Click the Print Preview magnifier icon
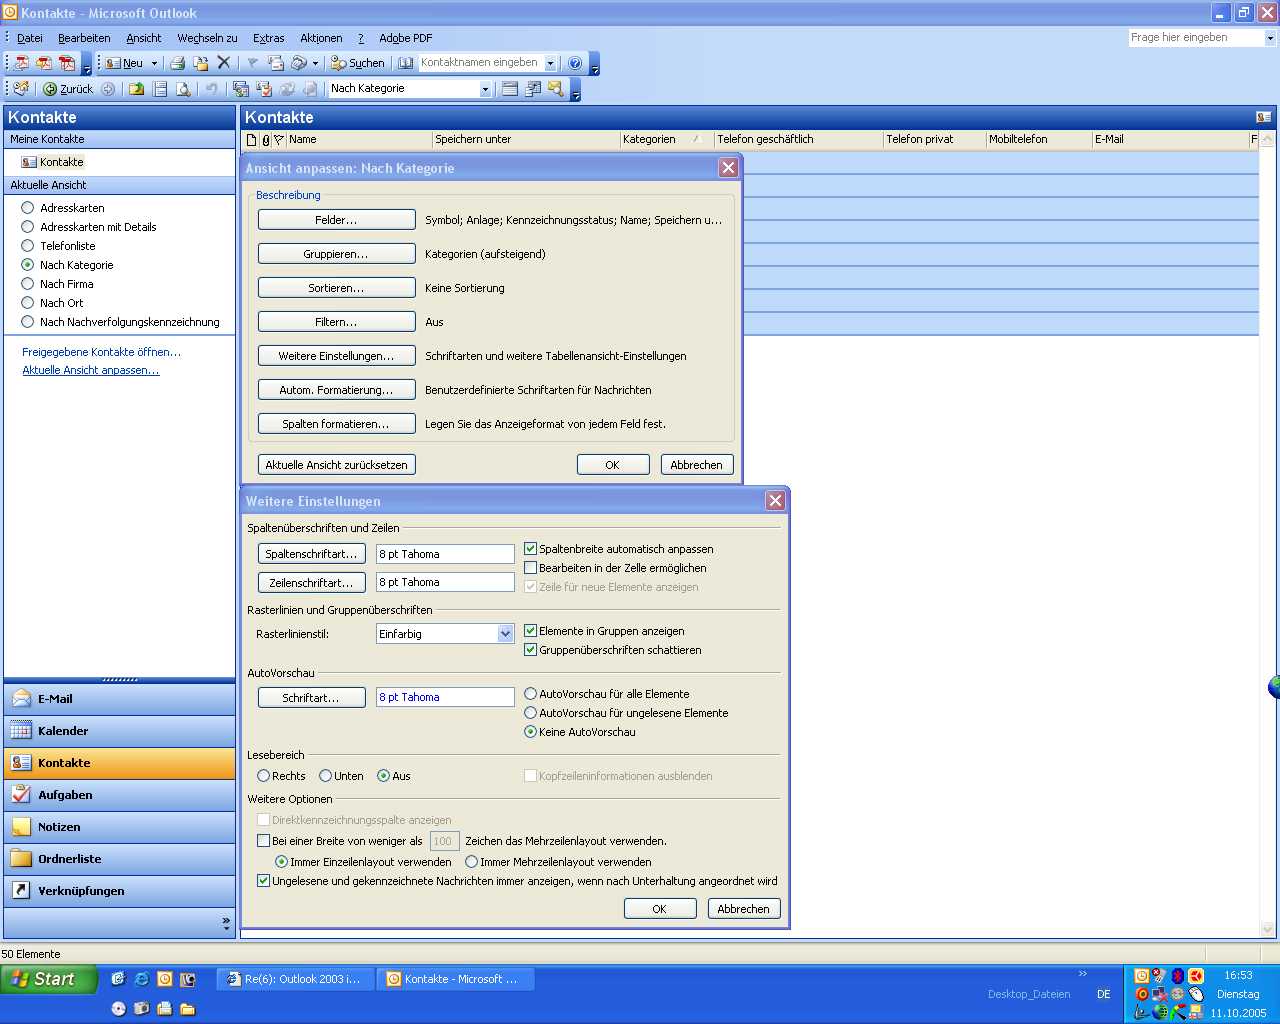This screenshot has width=1280, height=1024. pyautogui.click(x=183, y=89)
